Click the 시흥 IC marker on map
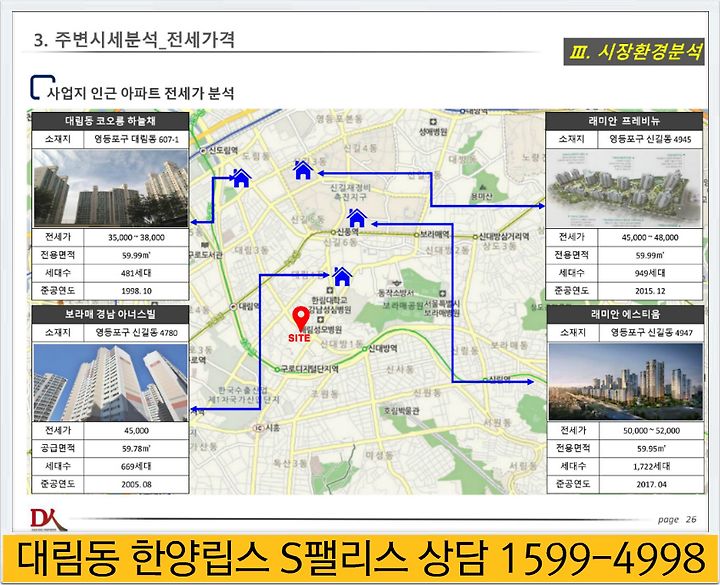The image size is (720, 585). coord(258,428)
